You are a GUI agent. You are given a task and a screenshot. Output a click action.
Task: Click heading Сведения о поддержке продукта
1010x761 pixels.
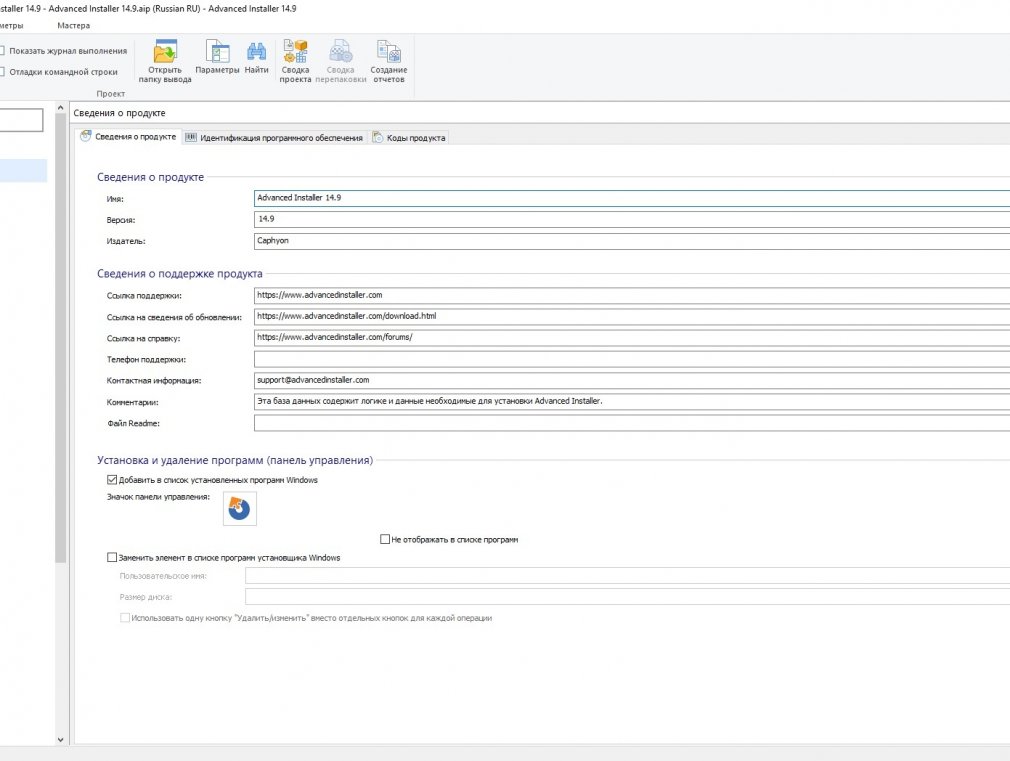point(180,273)
